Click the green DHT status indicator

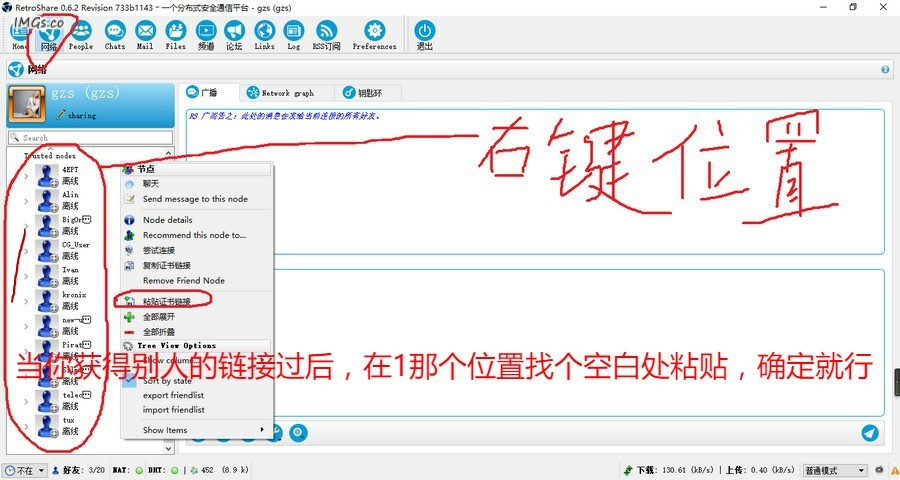click(x=174, y=470)
